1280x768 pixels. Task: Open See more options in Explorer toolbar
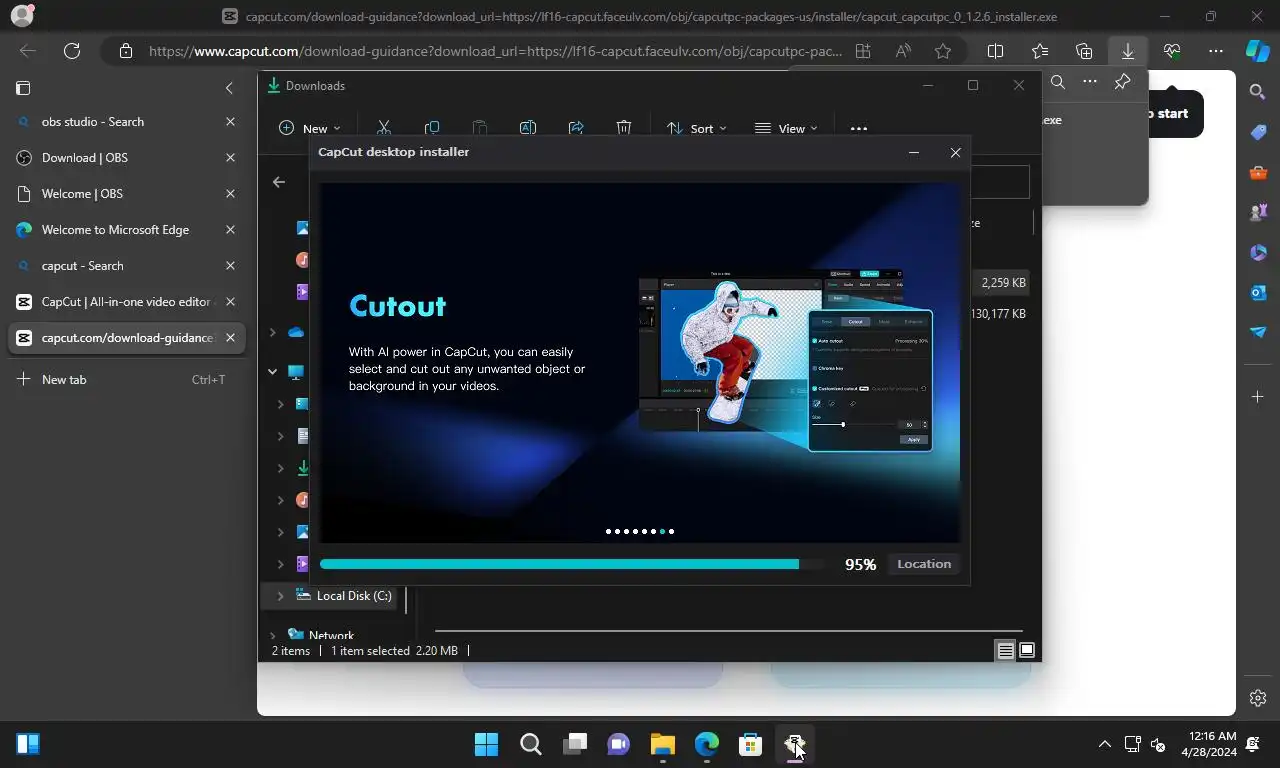click(858, 128)
